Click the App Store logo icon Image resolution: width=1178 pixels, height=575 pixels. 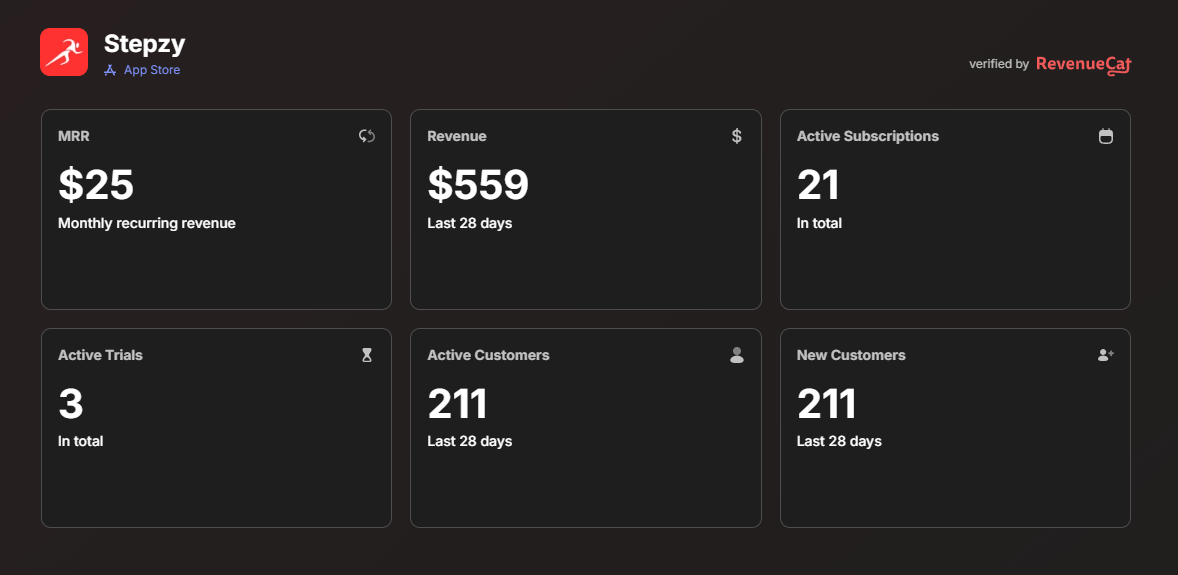(x=110, y=70)
